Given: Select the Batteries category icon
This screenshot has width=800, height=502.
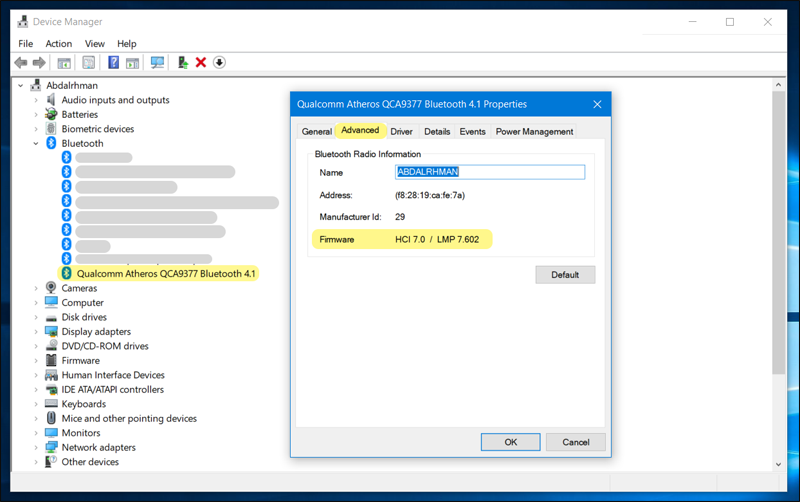Looking at the screenshot, I should [51, 114].
